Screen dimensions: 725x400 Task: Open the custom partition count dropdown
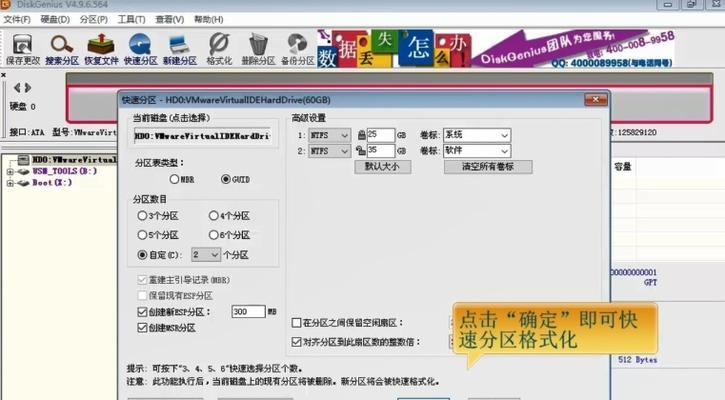coord(206,255)
